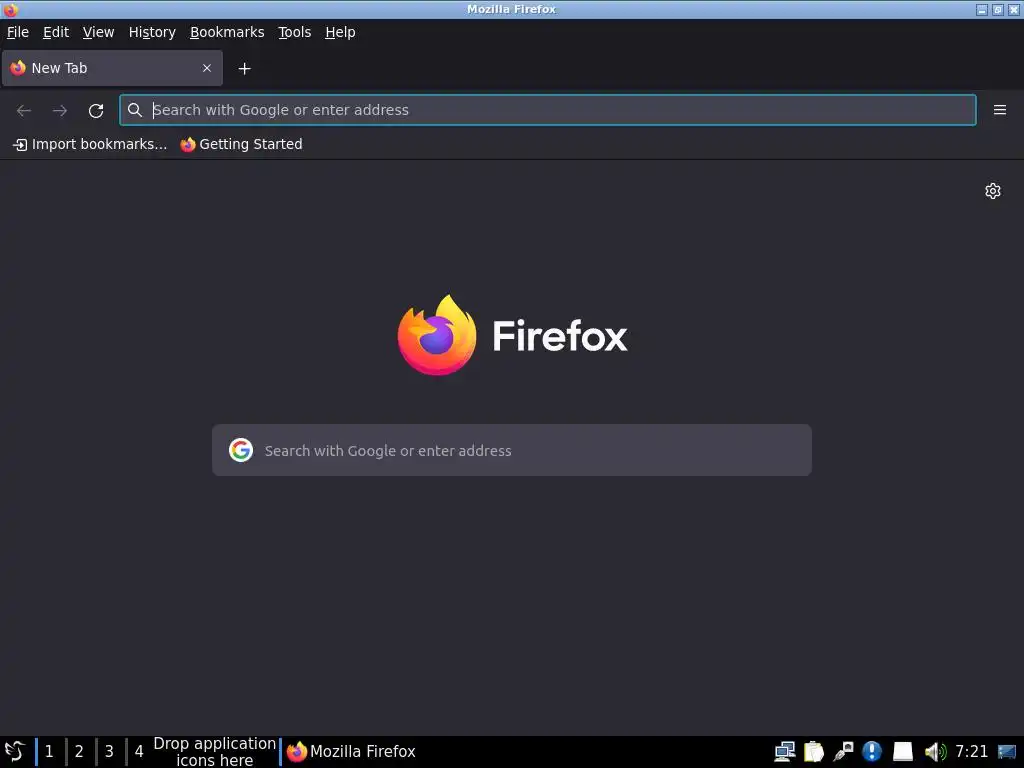Focus the page's Search with Google box
This screenshot has width=1024, height=768.
pos(512,450)
